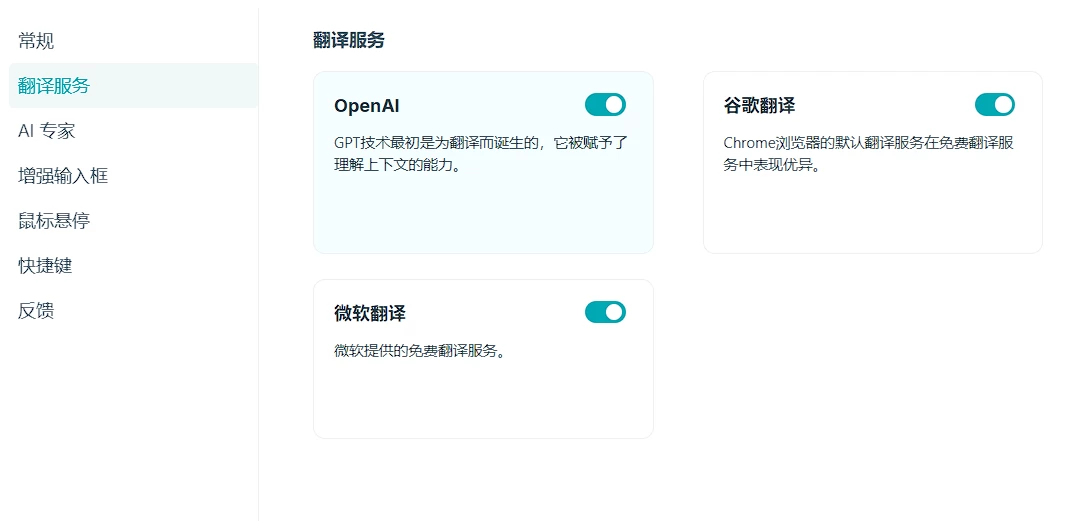Image resolution: width=1086 pixels, height=521 pixels.
Task: Click the 微软翻译 card title
Action: [370, 313]
